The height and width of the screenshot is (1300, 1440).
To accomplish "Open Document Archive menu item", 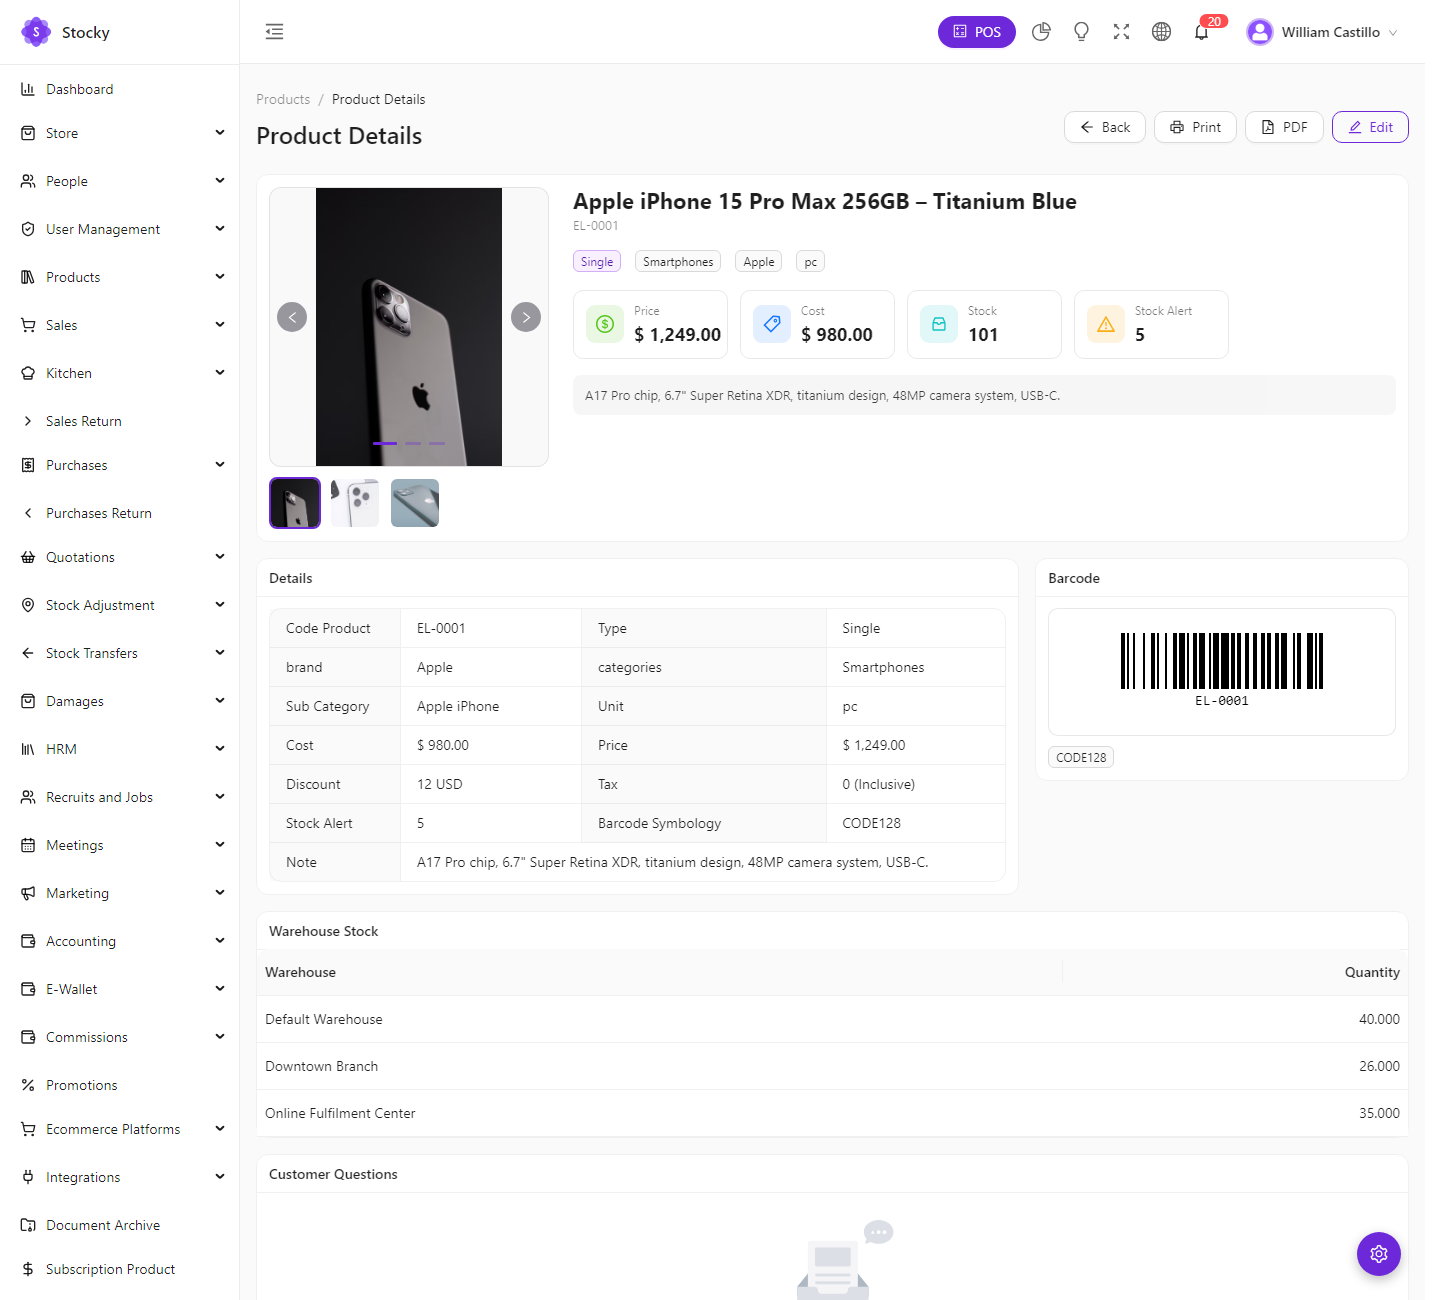I will click(x=120, y=1225).
